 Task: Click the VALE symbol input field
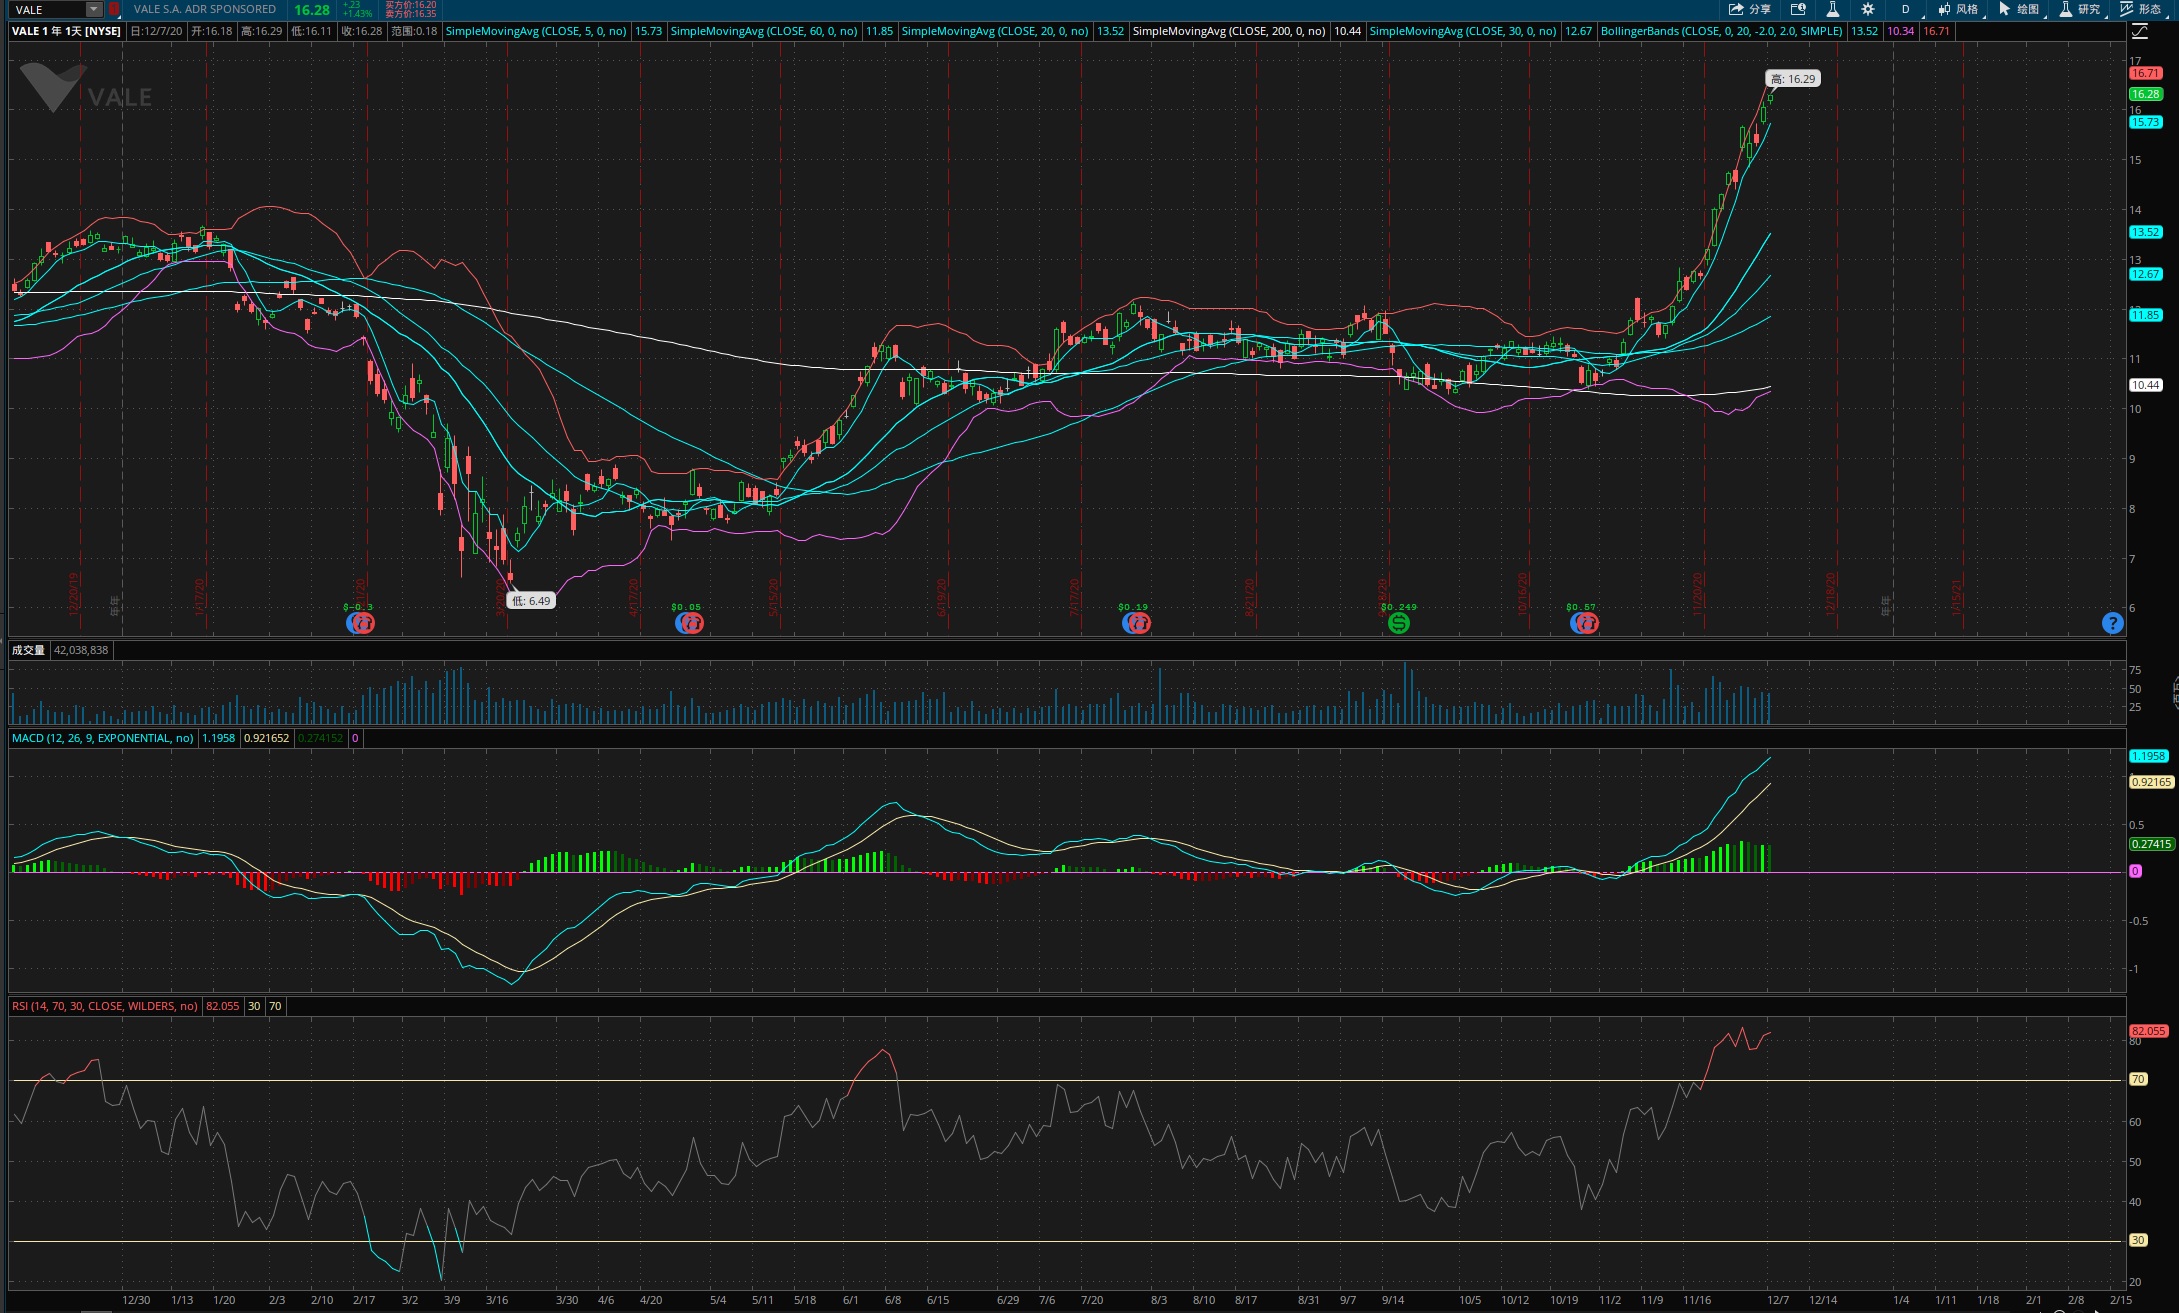pos(48,9)
